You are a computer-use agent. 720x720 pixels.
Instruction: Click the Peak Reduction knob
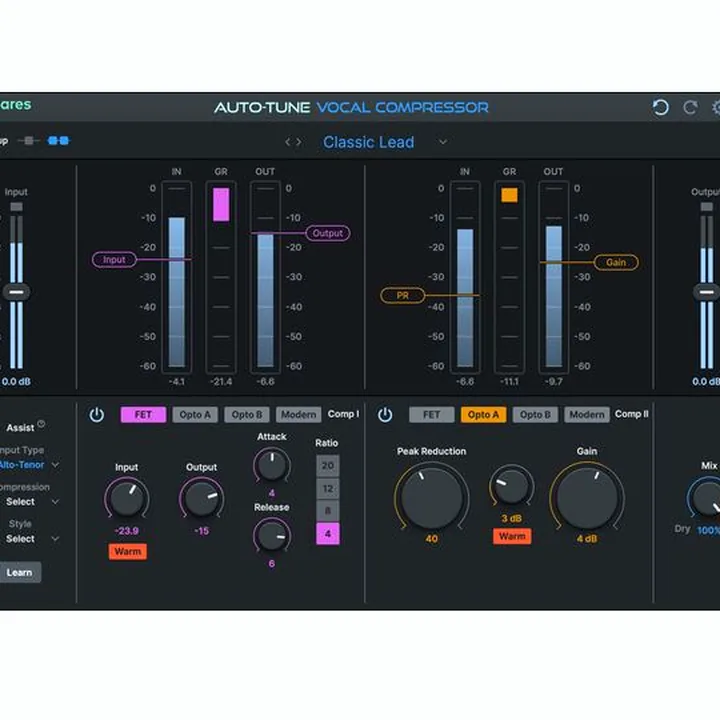[431, 498]
